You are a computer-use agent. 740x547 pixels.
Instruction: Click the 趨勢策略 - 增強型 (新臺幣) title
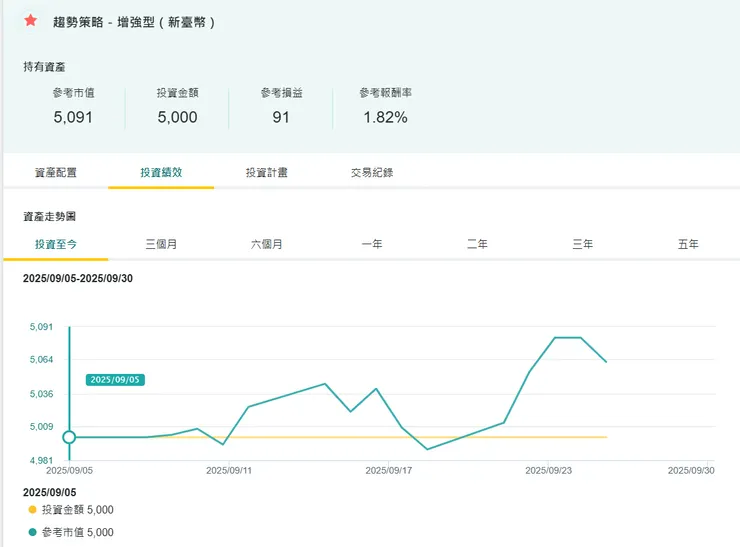(x=134, y=22)
